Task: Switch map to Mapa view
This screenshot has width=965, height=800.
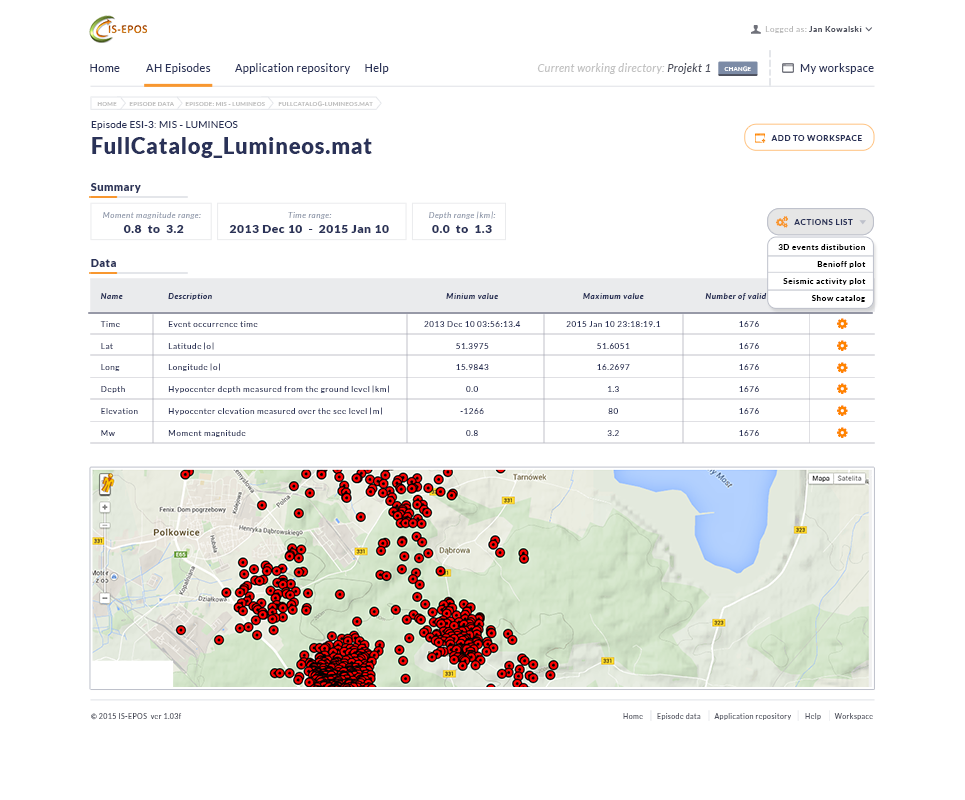Action: [821, 479]
